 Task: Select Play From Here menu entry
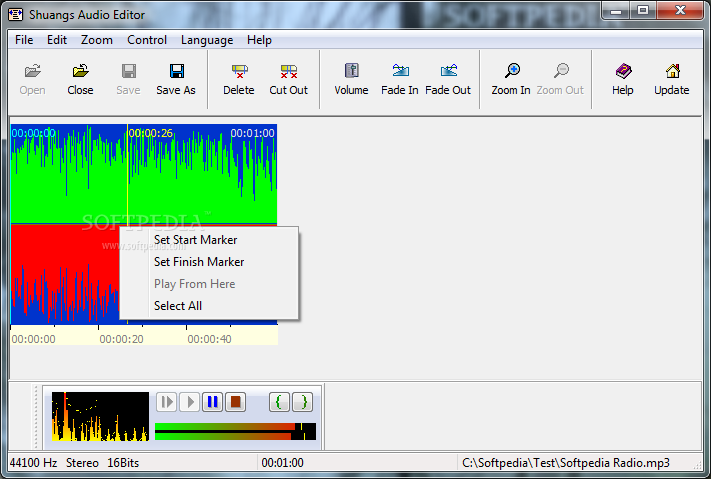click(209, 284)
